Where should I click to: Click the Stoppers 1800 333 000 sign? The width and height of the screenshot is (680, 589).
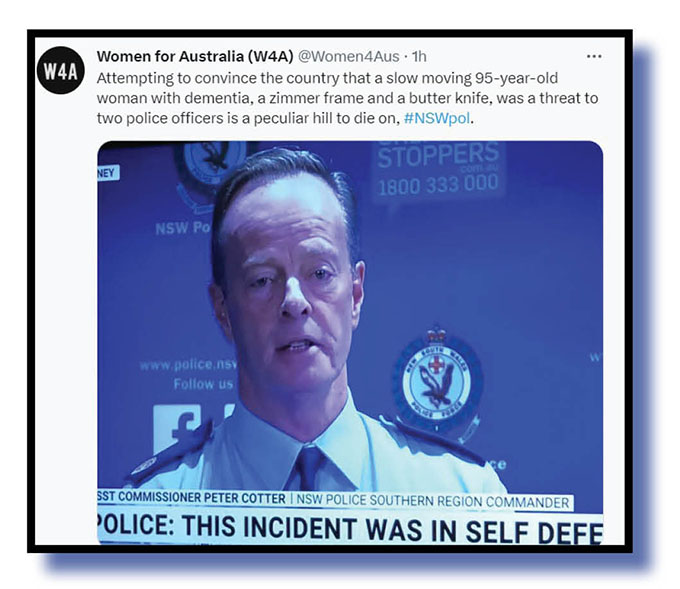(438, 171)
